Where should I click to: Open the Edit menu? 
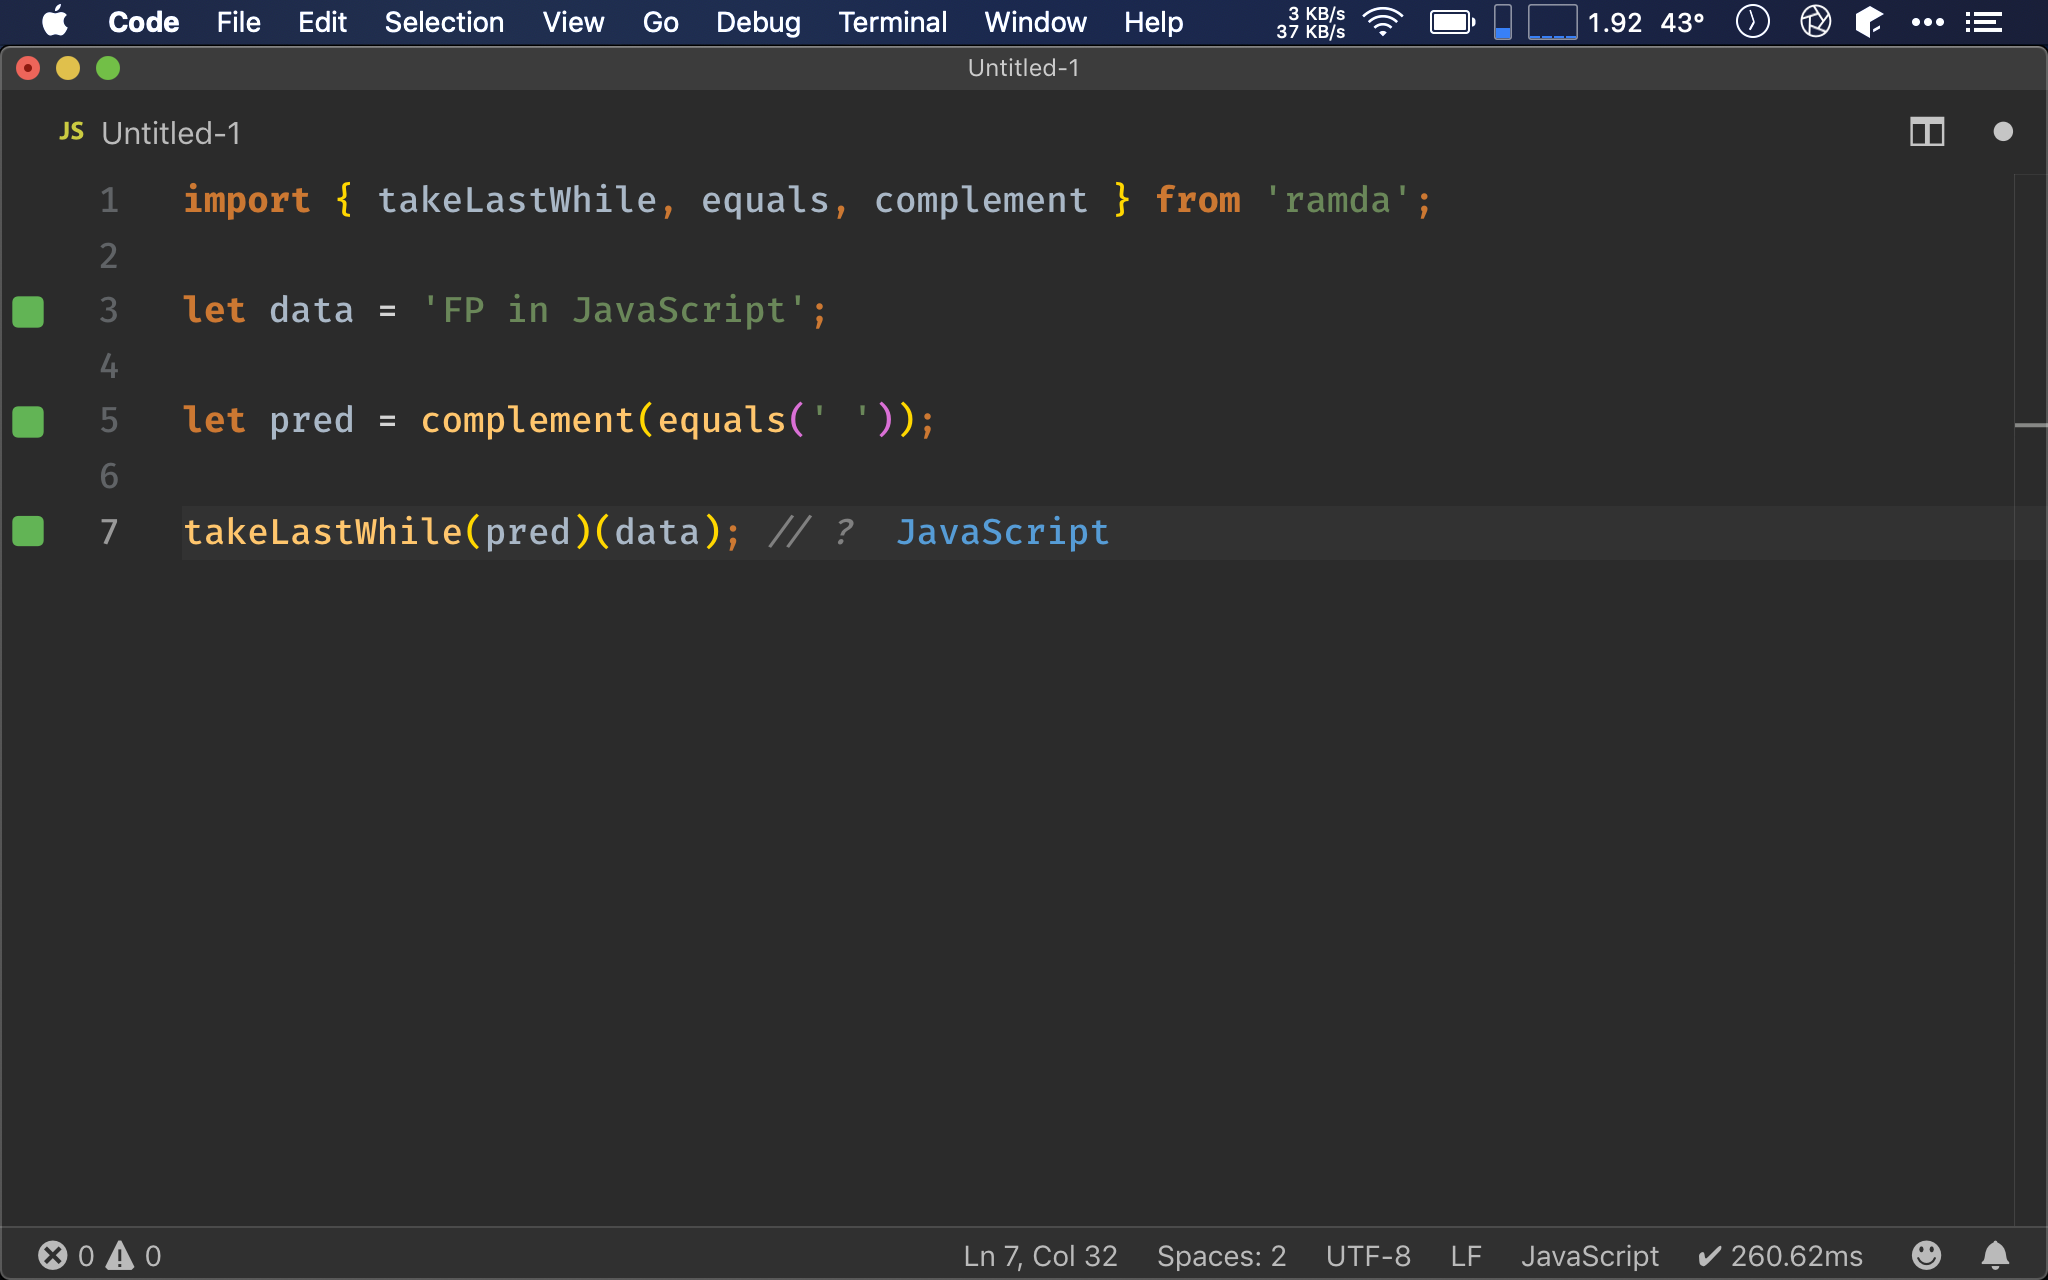click(x=322, y=22)
